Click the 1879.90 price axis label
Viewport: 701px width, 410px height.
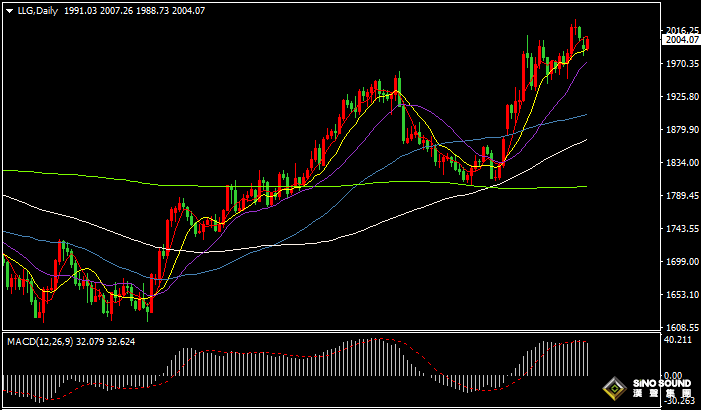(681, 130)
